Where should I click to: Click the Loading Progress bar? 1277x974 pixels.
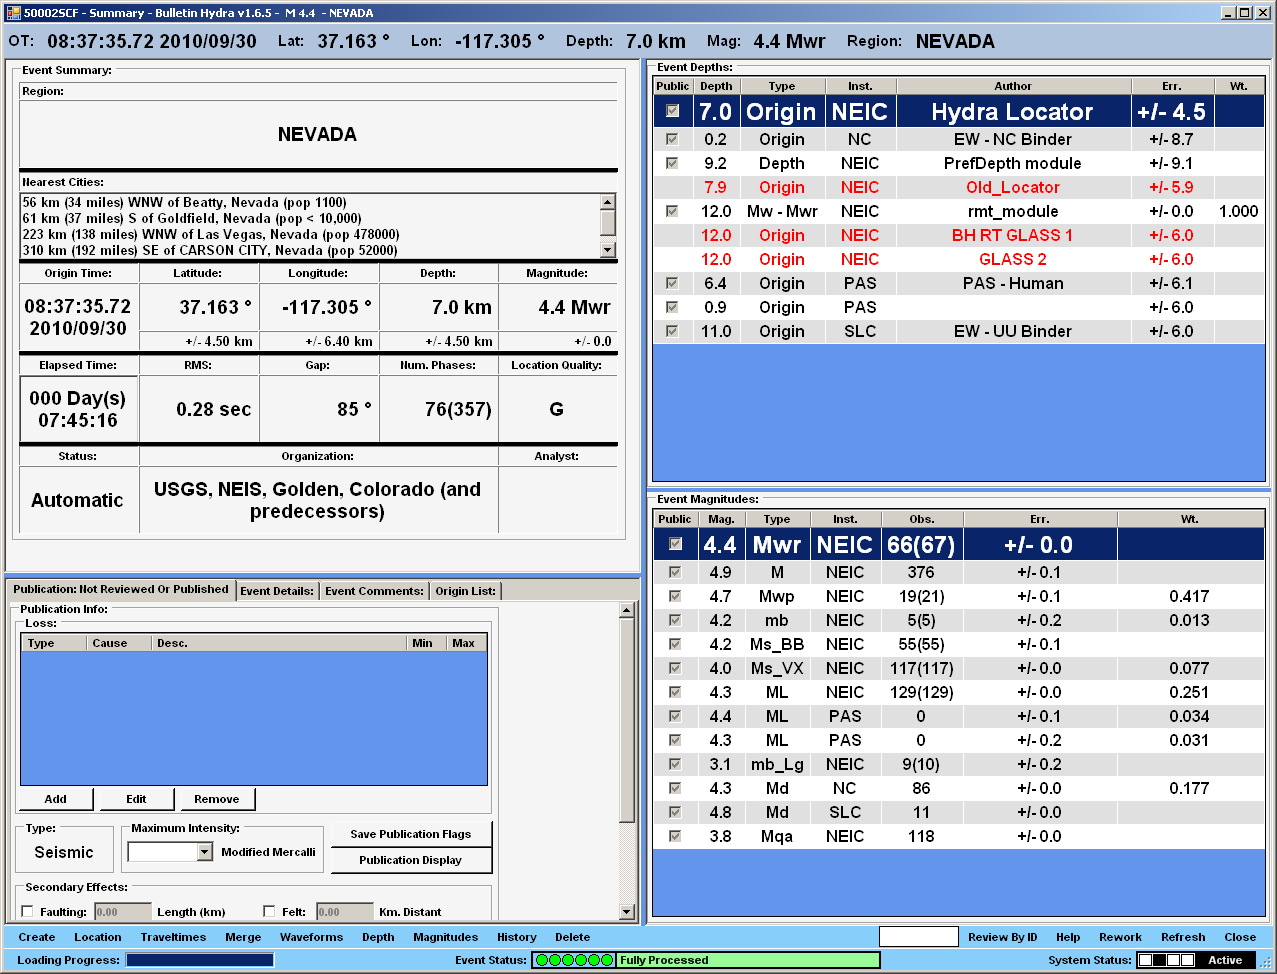[200, 960]
